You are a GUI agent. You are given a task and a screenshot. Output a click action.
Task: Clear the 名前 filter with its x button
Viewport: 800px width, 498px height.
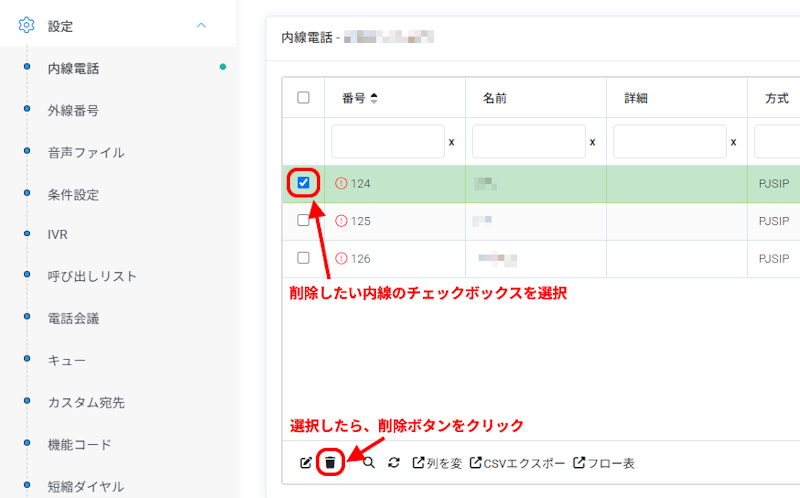592,142
